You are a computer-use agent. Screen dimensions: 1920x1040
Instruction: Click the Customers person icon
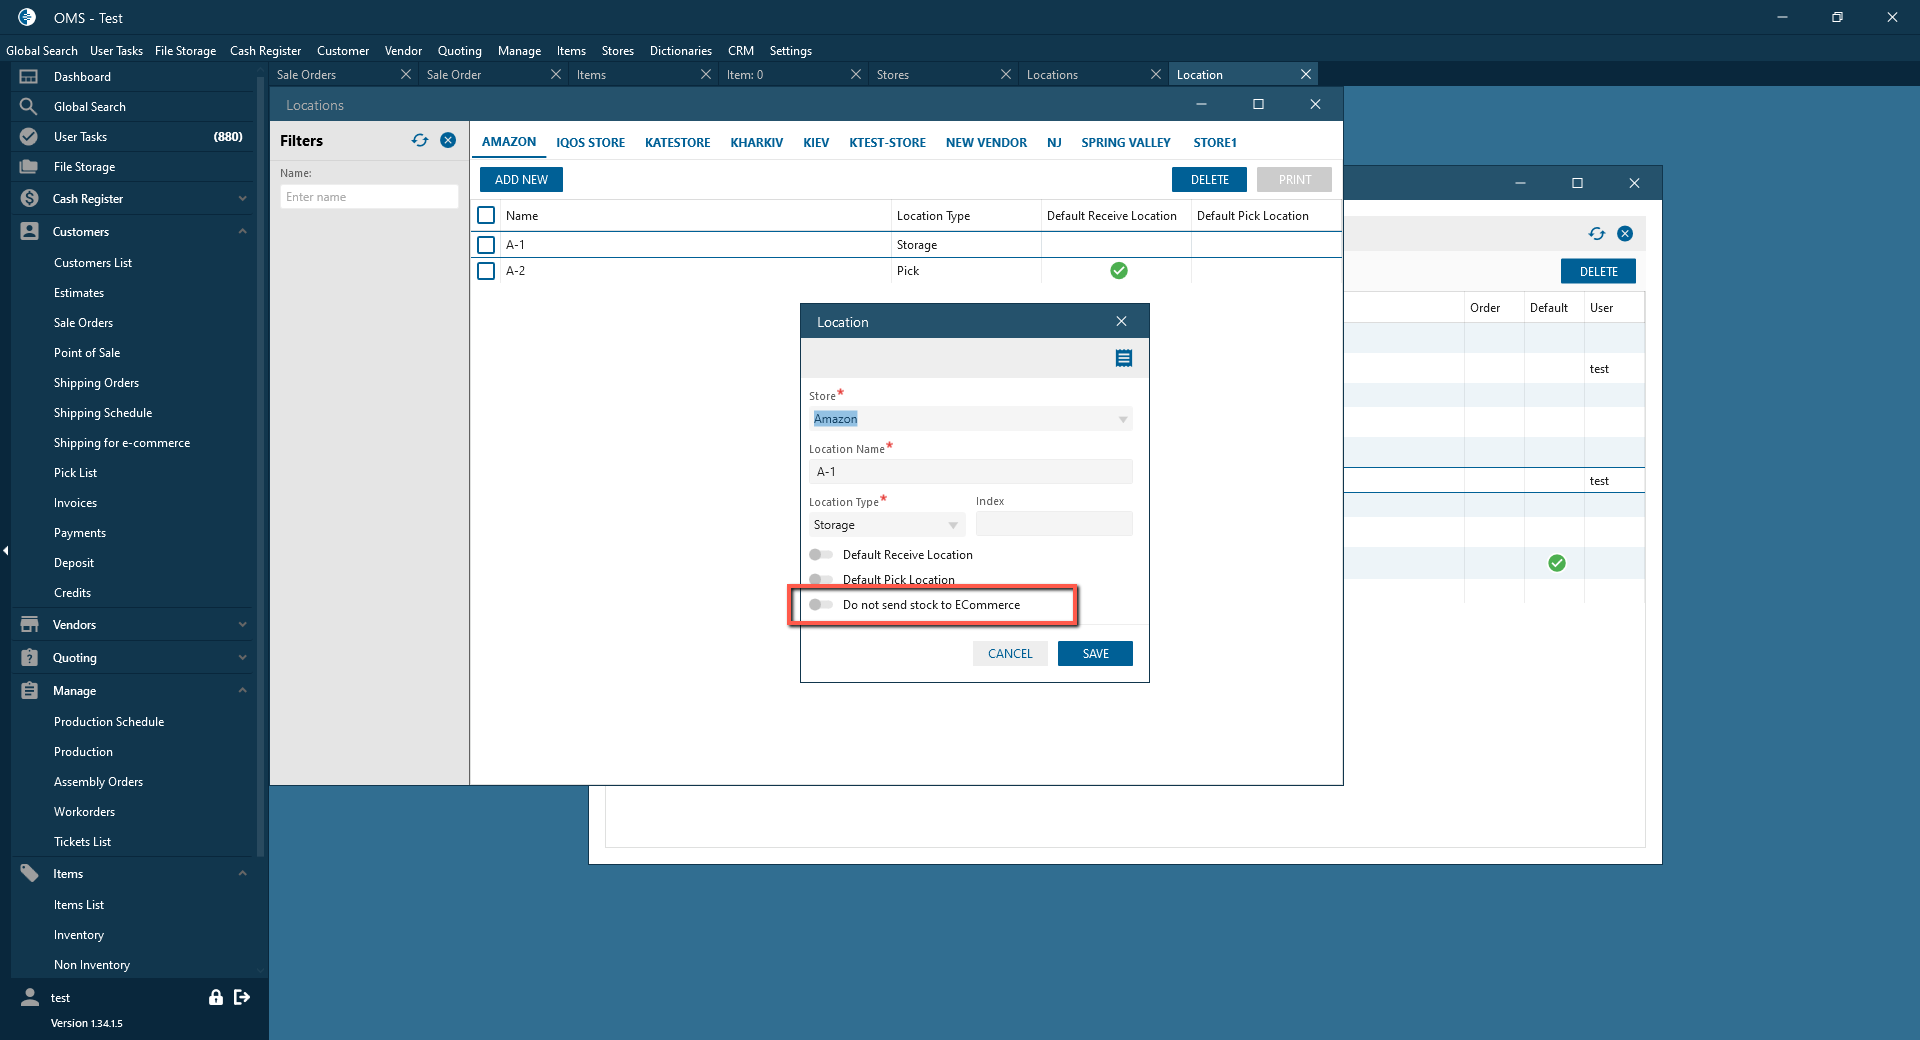tap(29, 232)
